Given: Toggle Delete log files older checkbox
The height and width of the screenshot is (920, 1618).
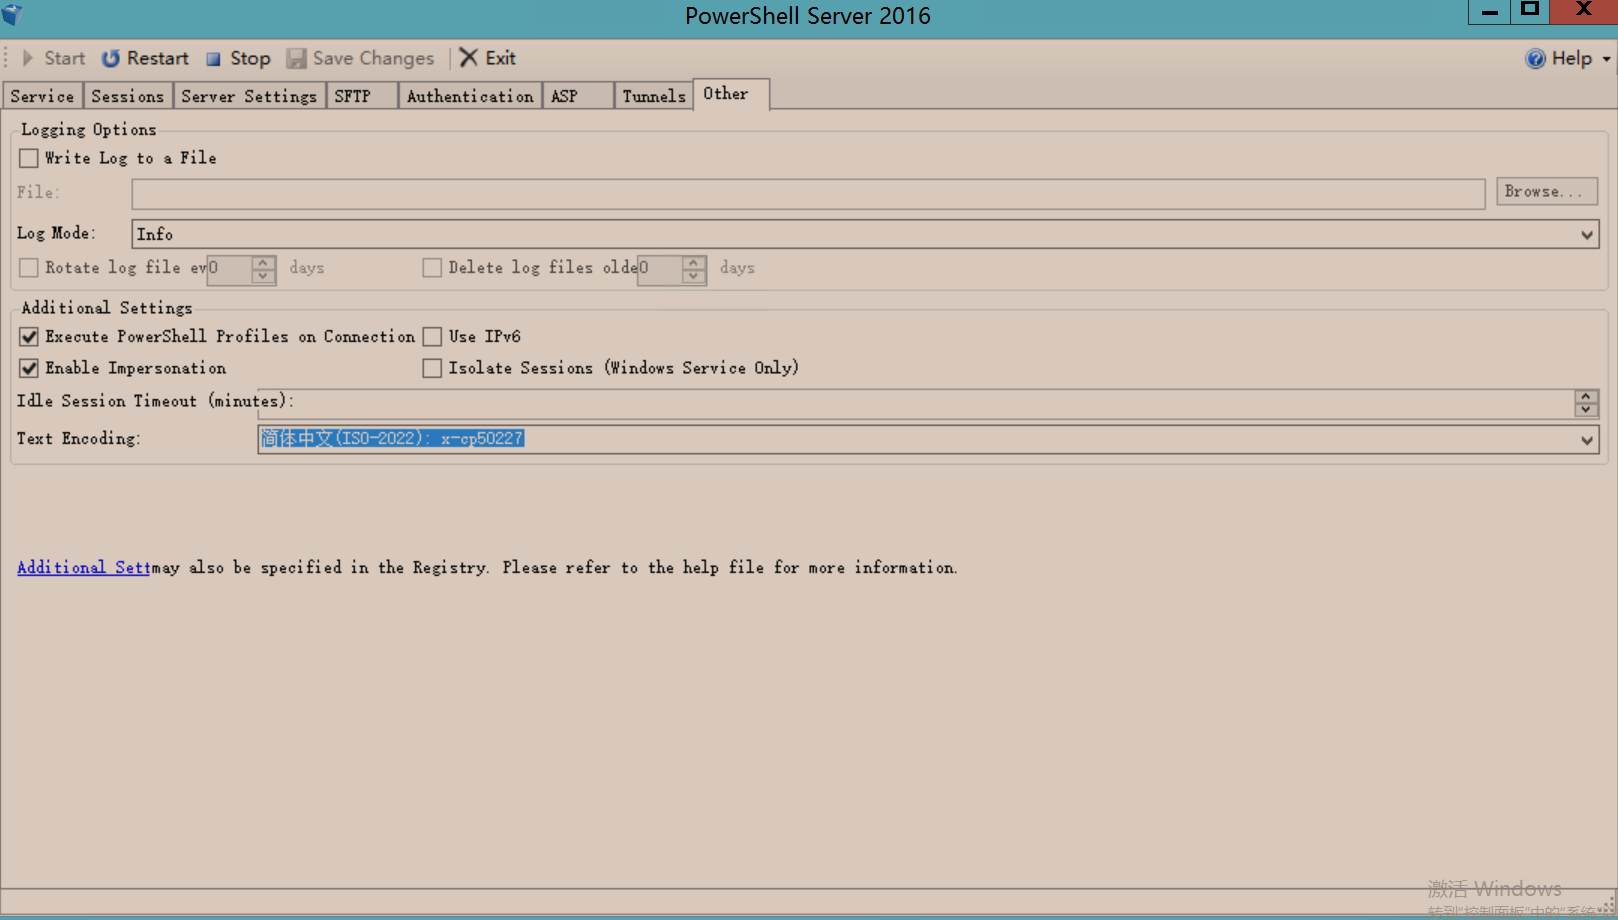Looking at the screenshot, I should [x=432, y=268].
